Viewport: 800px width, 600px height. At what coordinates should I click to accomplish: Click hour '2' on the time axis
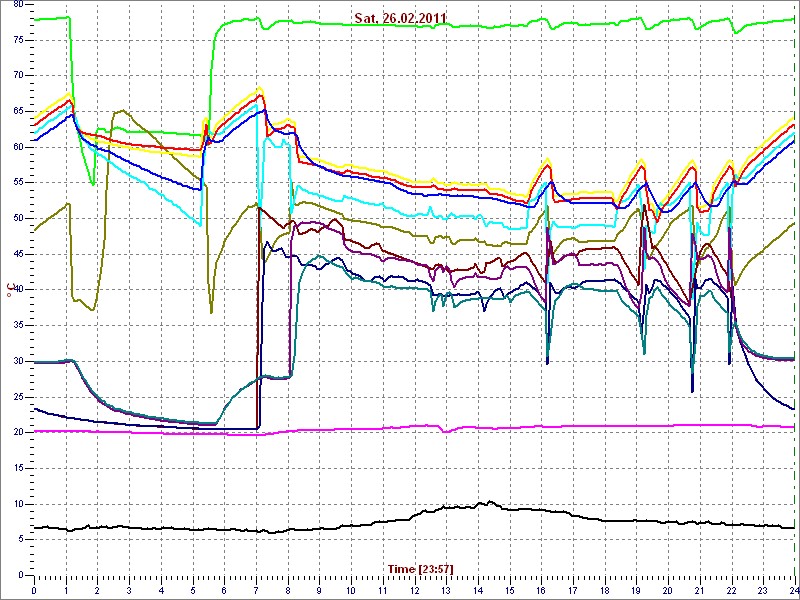coord(97,589)
